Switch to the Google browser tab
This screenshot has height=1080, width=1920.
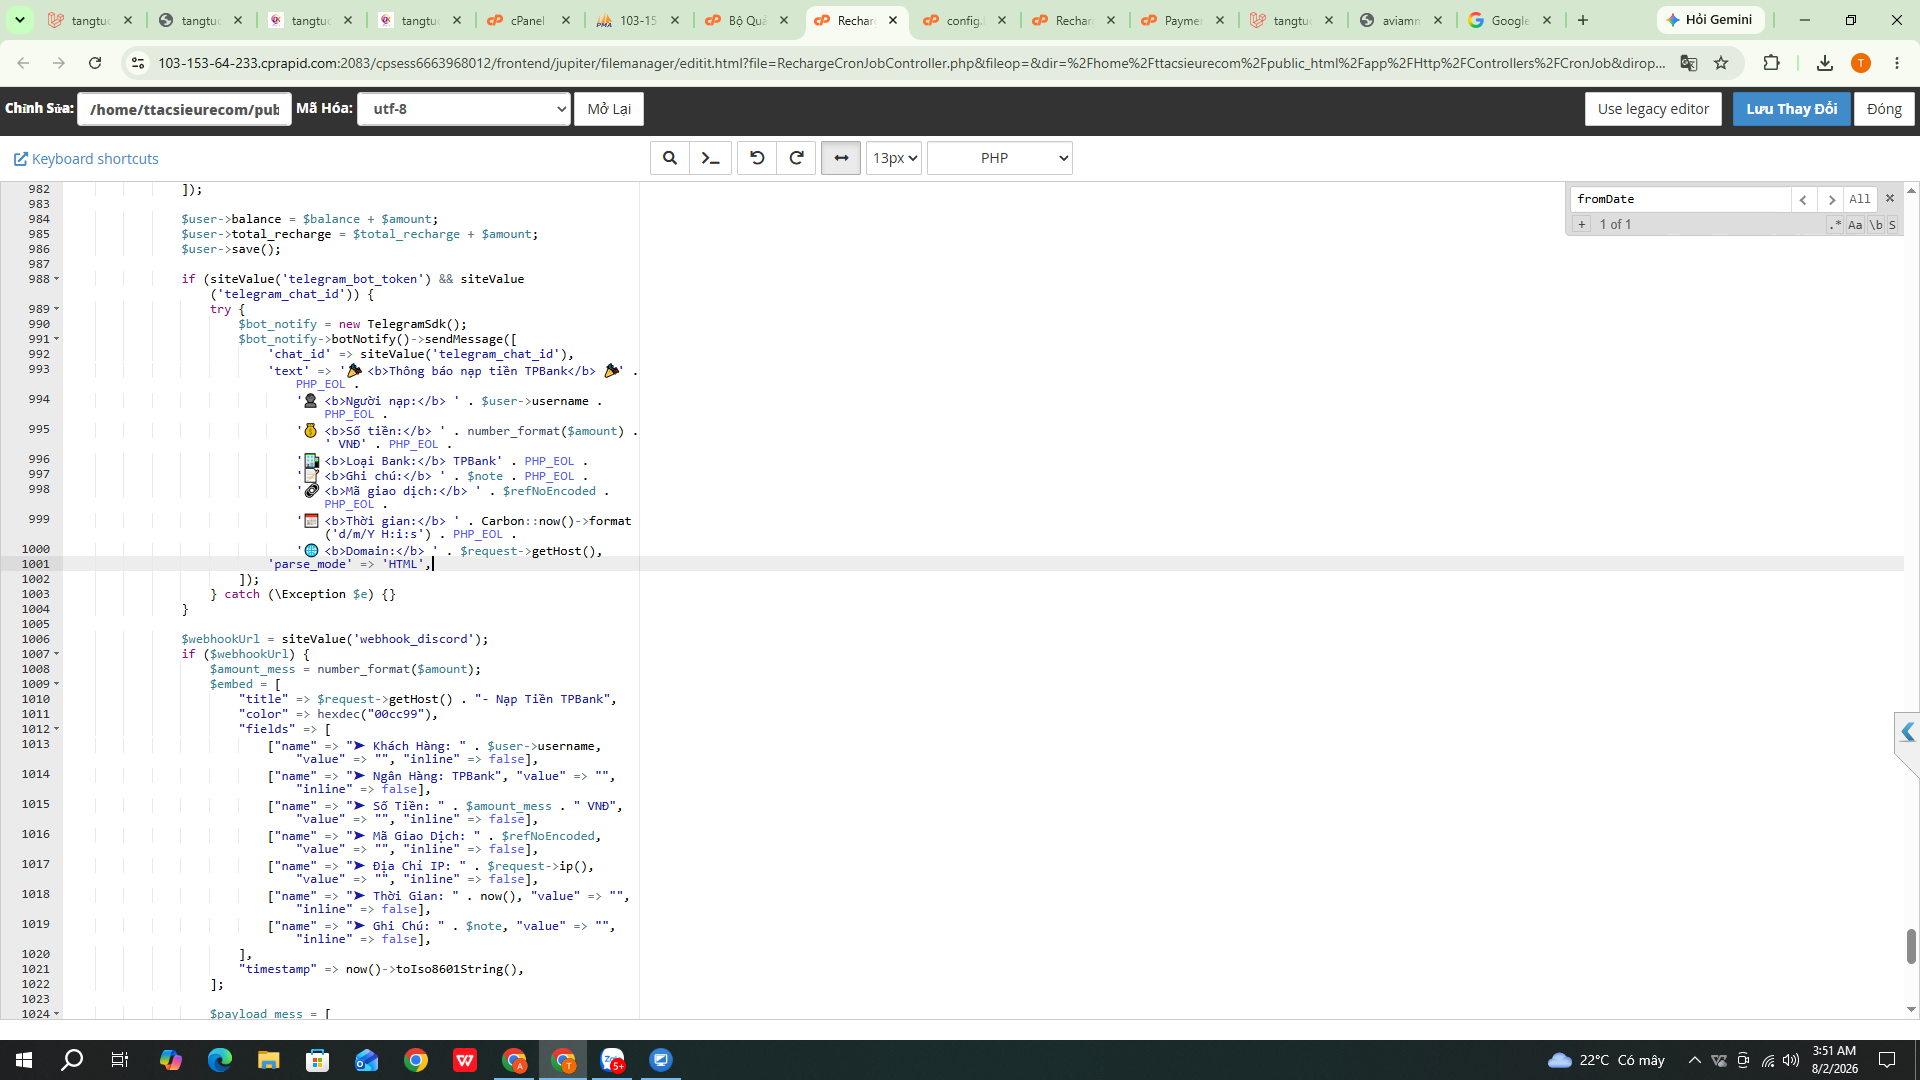pyautogui.click(x=1510, y=20)
